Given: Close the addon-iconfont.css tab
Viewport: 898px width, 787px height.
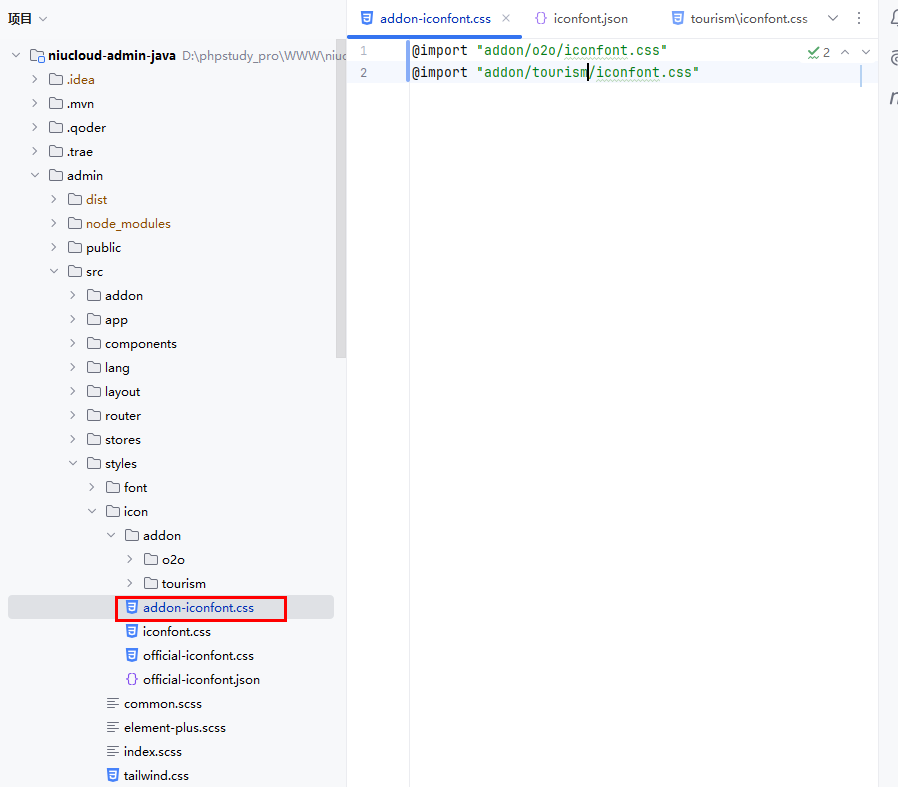Looking at the screenshot, I should 506,18.
